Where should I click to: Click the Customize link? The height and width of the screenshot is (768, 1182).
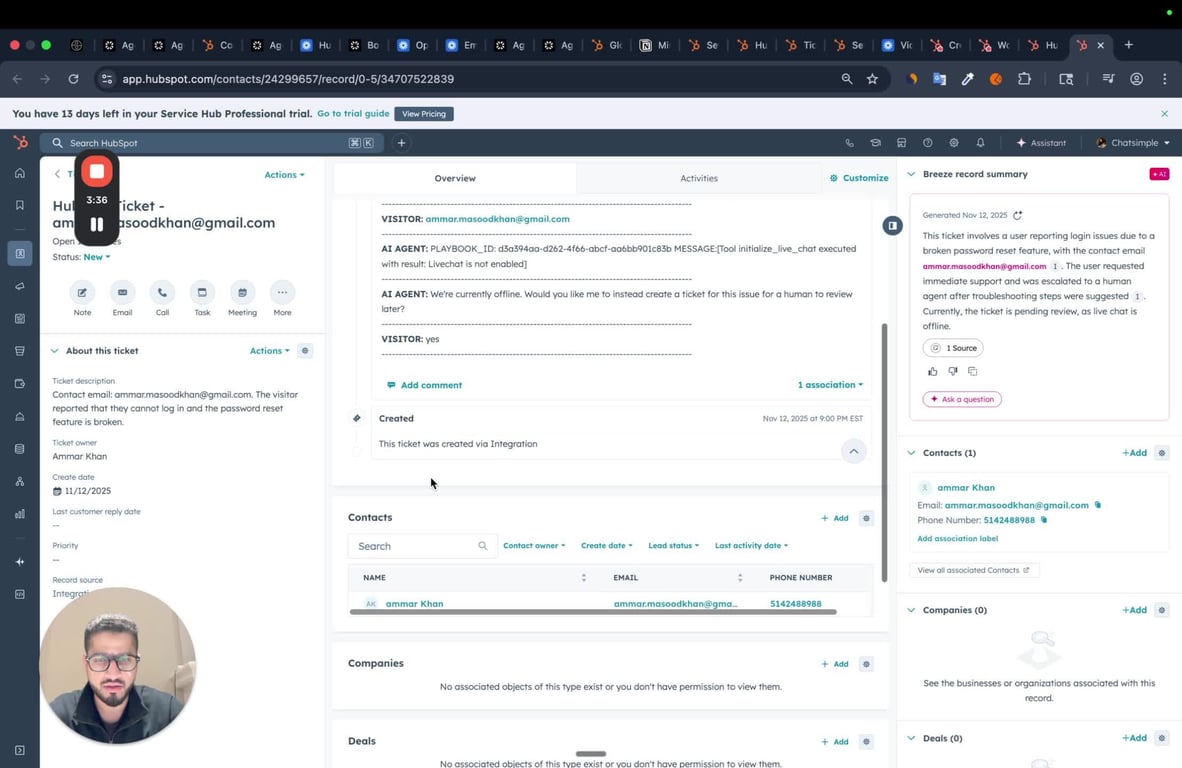[x=859, y=178]
